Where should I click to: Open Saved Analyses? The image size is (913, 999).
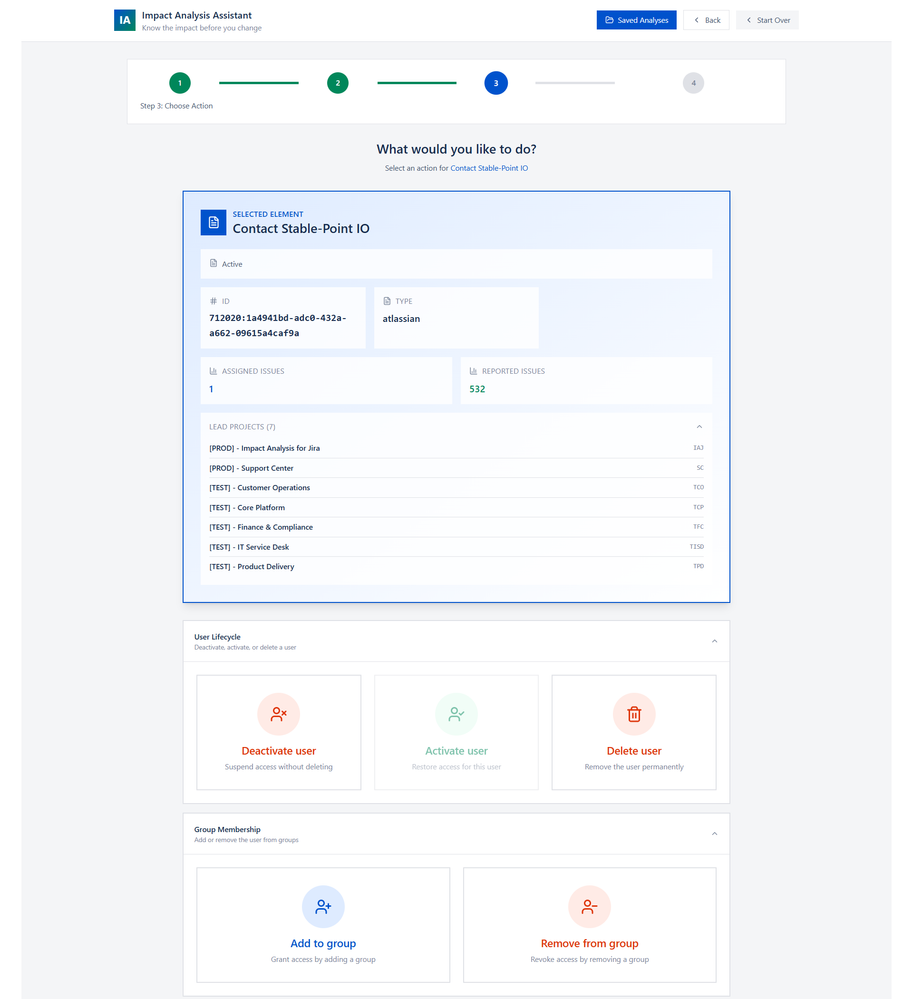(636, 19)
